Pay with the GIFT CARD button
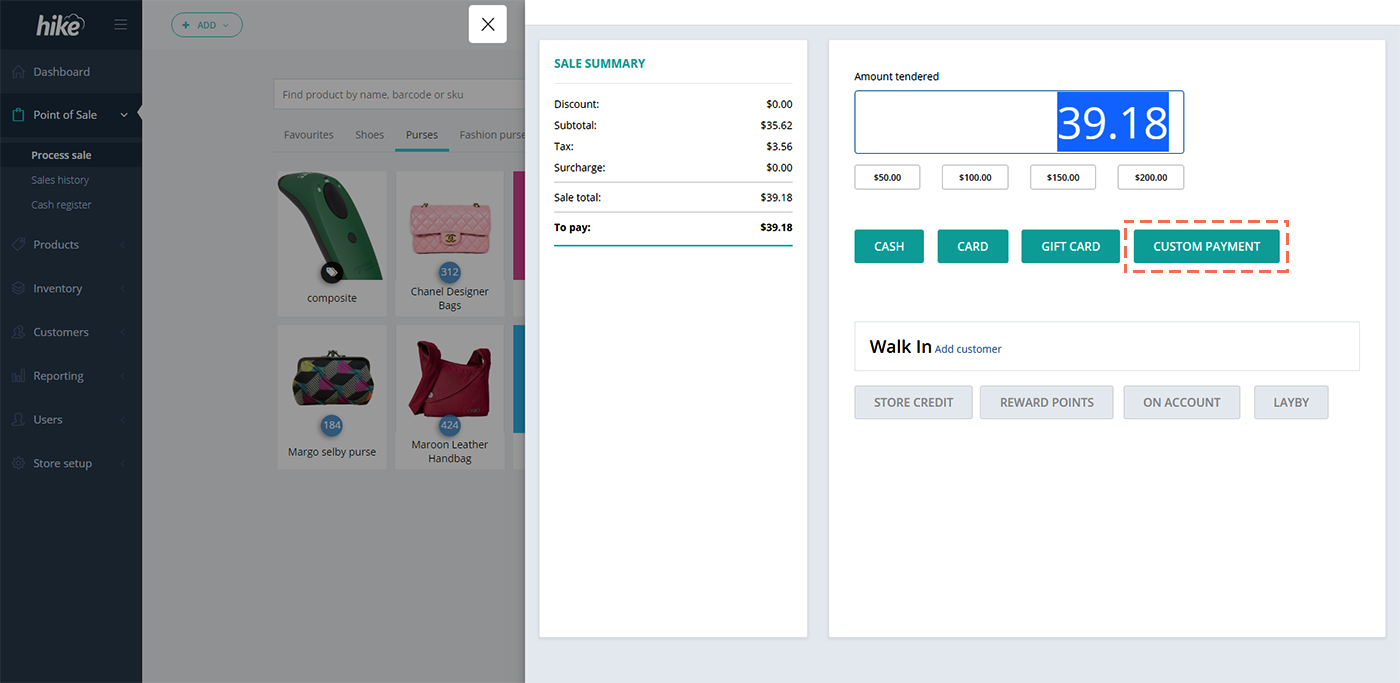Screen dimensions: 1400x683 point(1071,246)
